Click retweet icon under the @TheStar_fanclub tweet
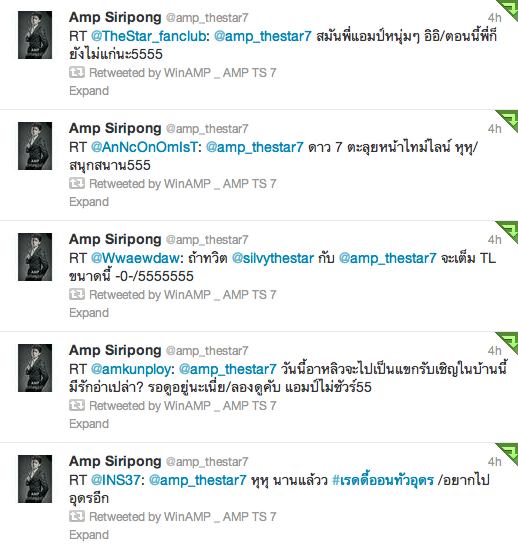Image resolution: width=518 pixels, height=549 pixels. click(x=77, y=72)
